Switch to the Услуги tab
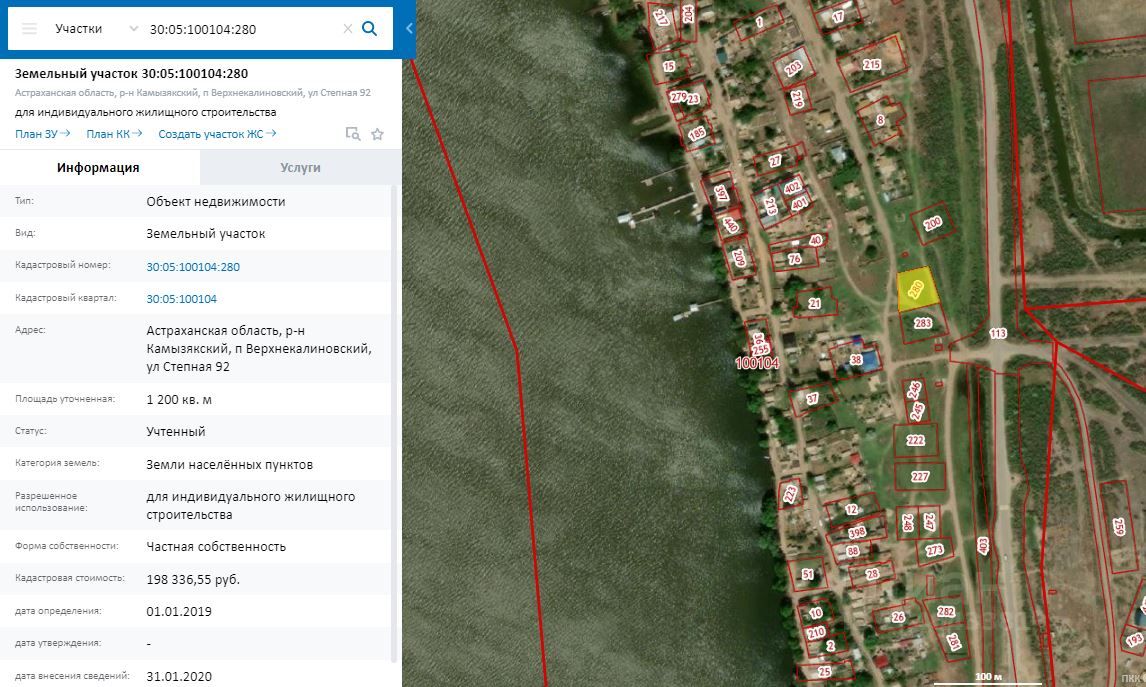Screen dimensions: 1146x687 (x=300, y=167)
